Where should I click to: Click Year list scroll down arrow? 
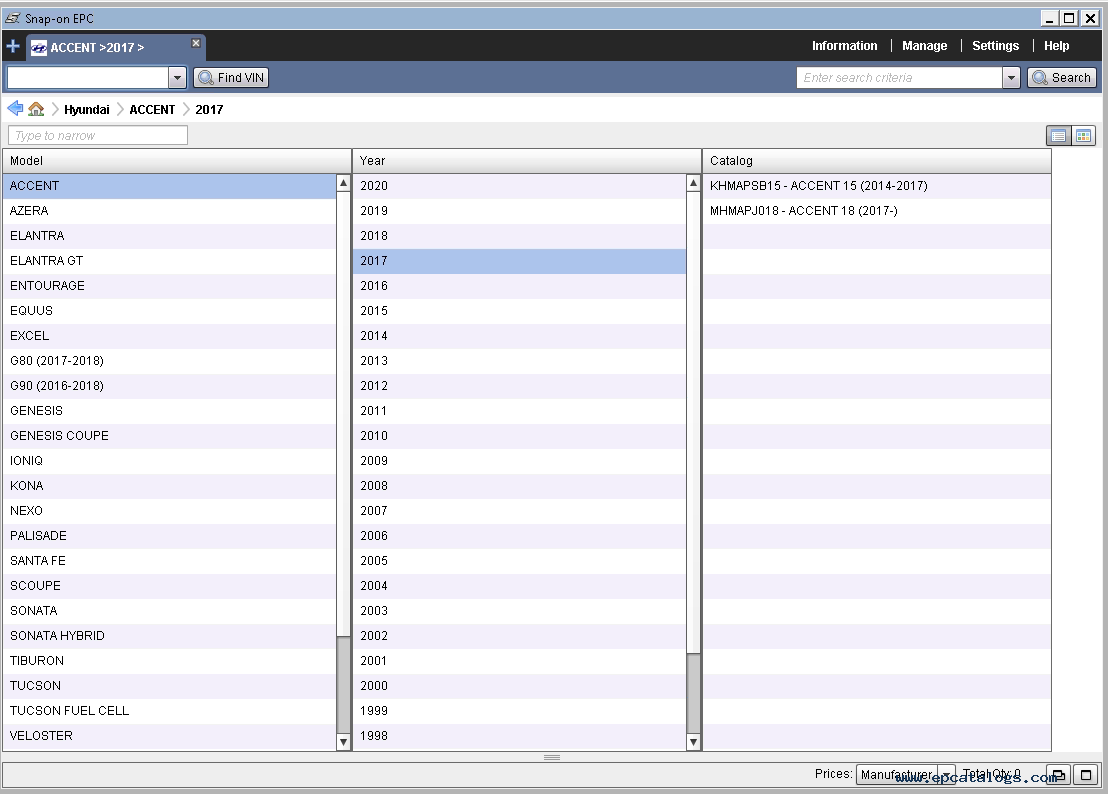(x=693, y=742)
